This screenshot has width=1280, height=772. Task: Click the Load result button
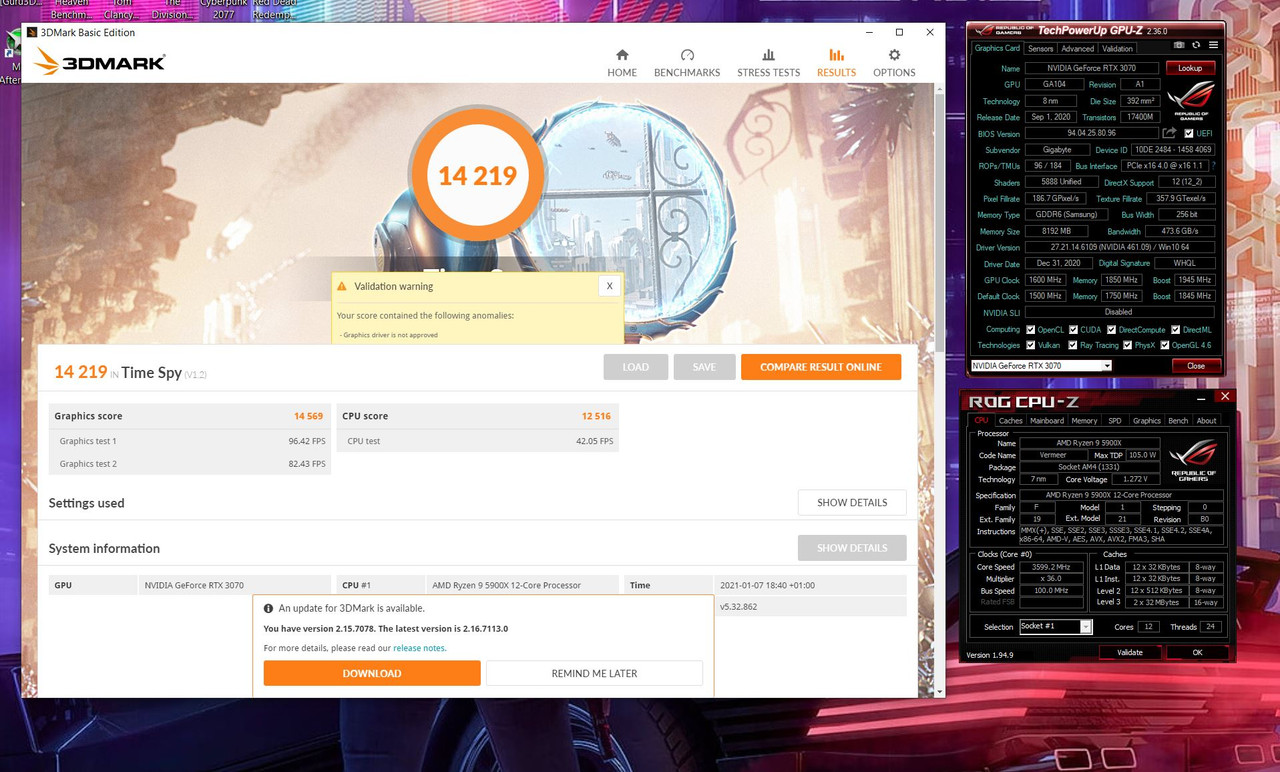[635, 367]
